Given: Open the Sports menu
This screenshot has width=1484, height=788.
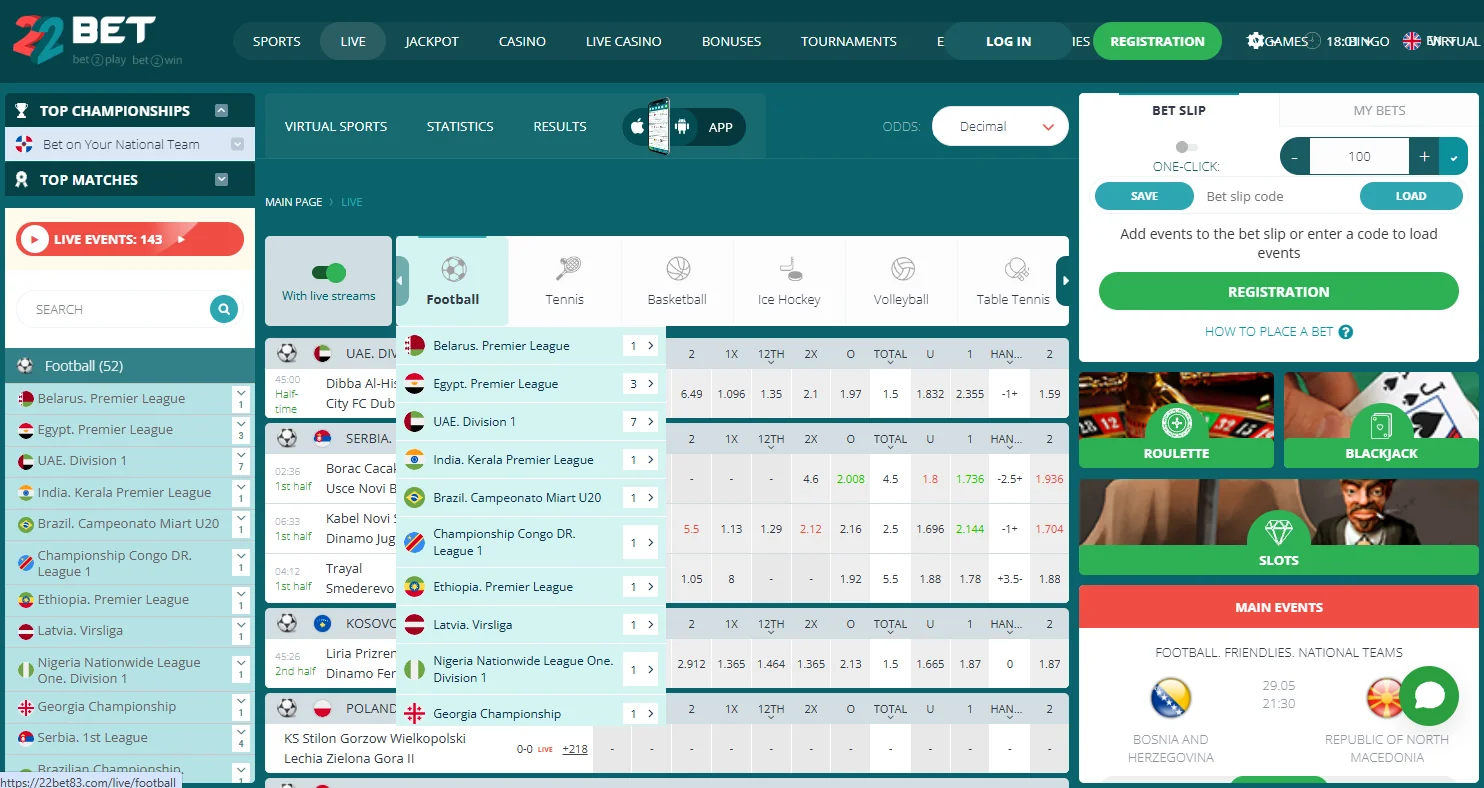Looking at the screenshot, I should (277, 41).
